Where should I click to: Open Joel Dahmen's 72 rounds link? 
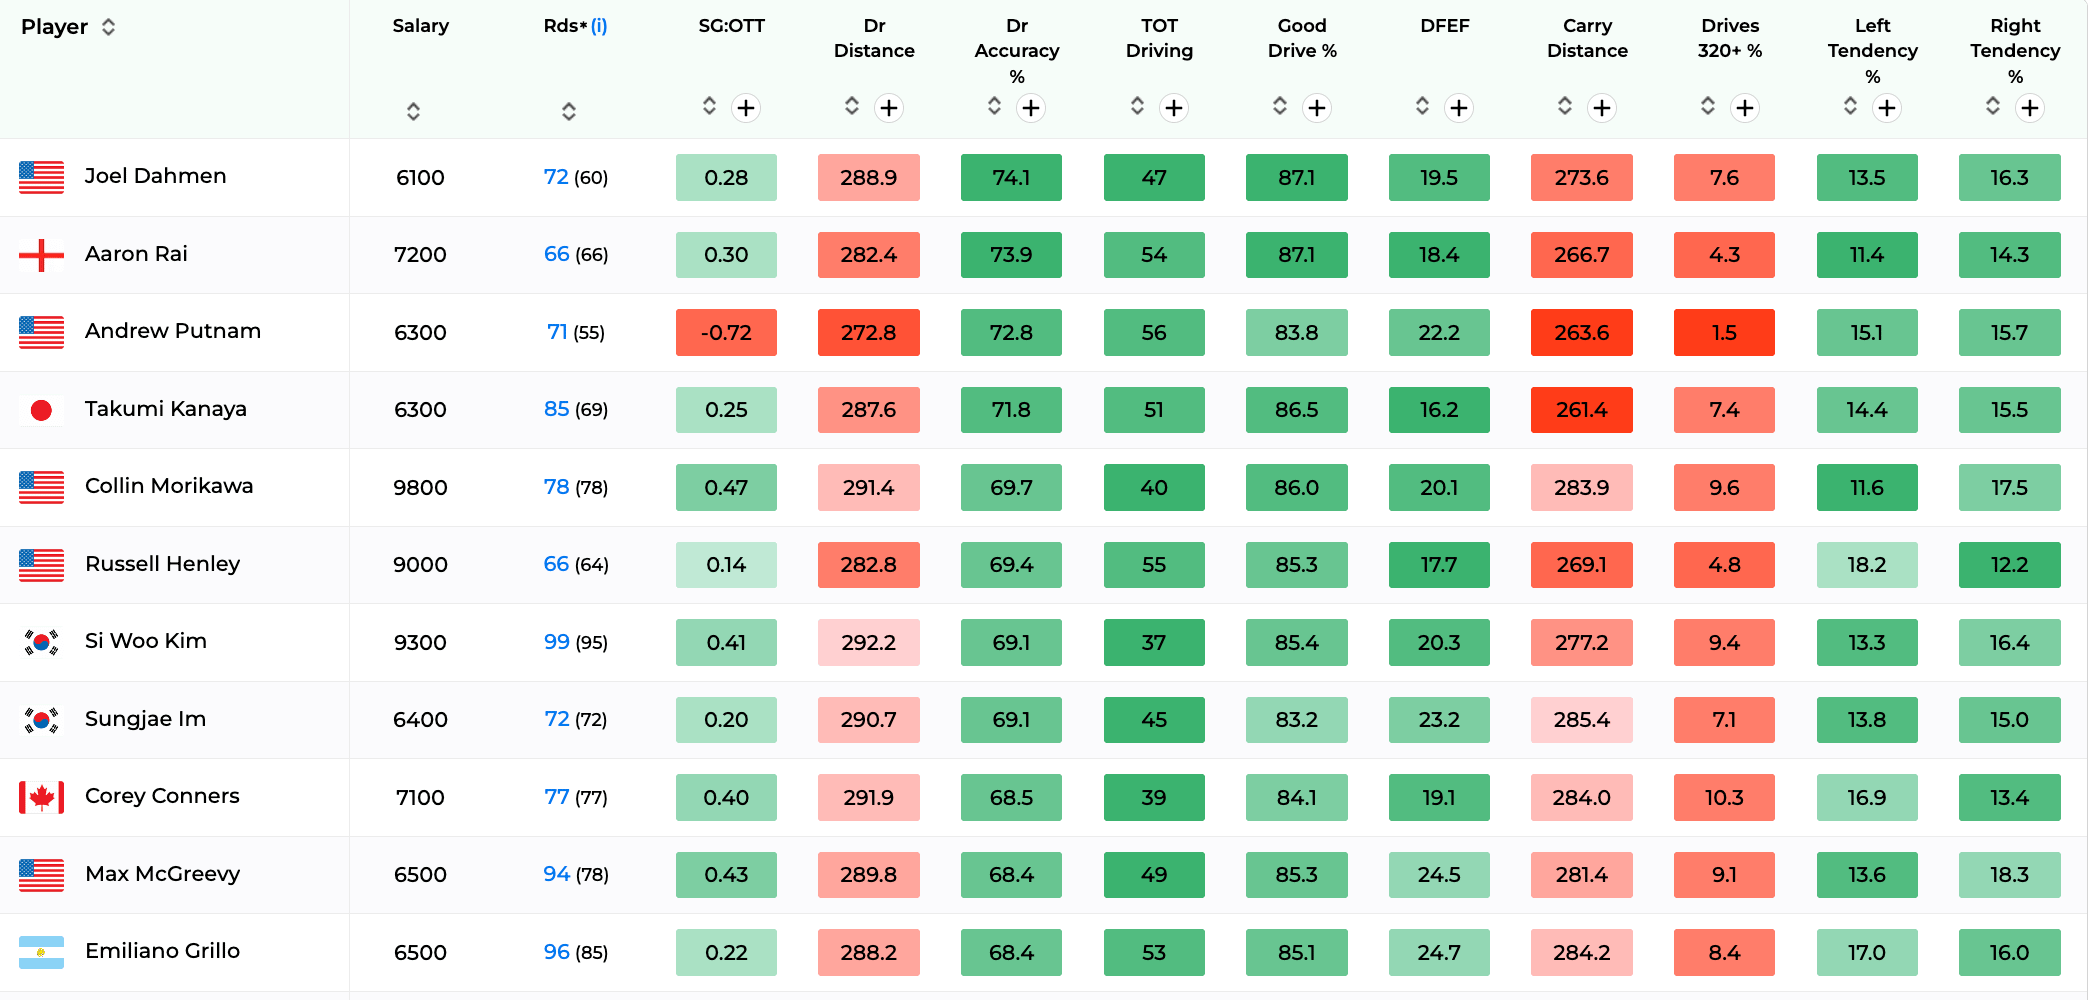(556, 177)
